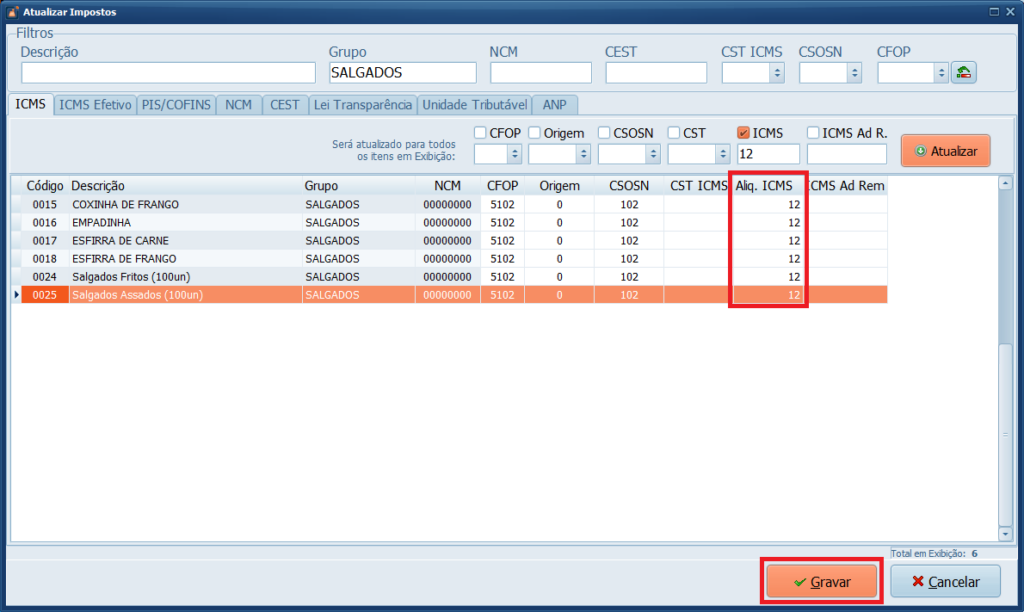Uncheck the ICMS update checkbox
This screenshot has width=1024, height=612.
click(743, 133)
